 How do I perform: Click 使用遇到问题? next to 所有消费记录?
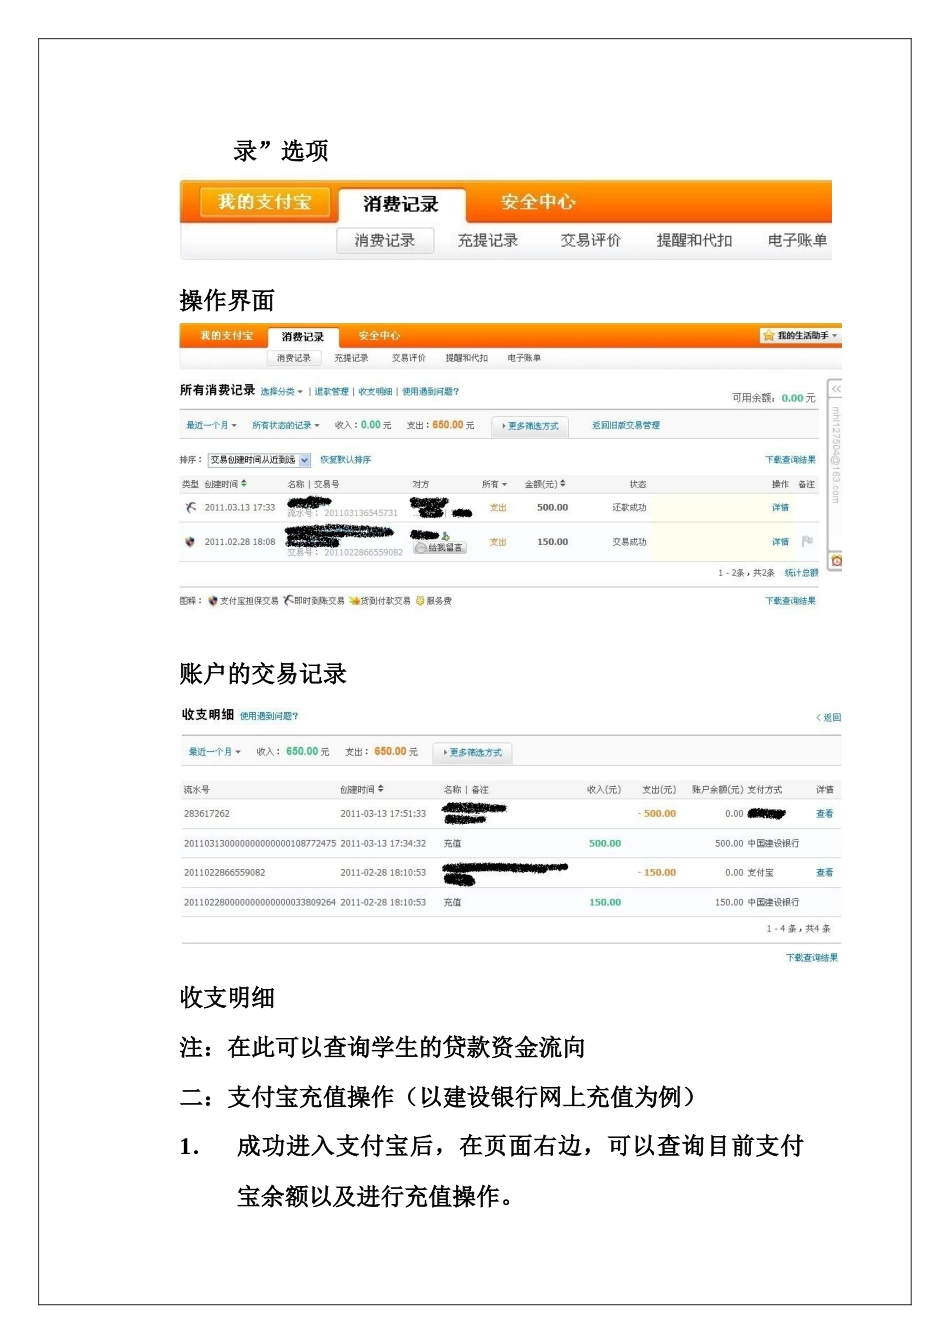click(x=431, y=392)
